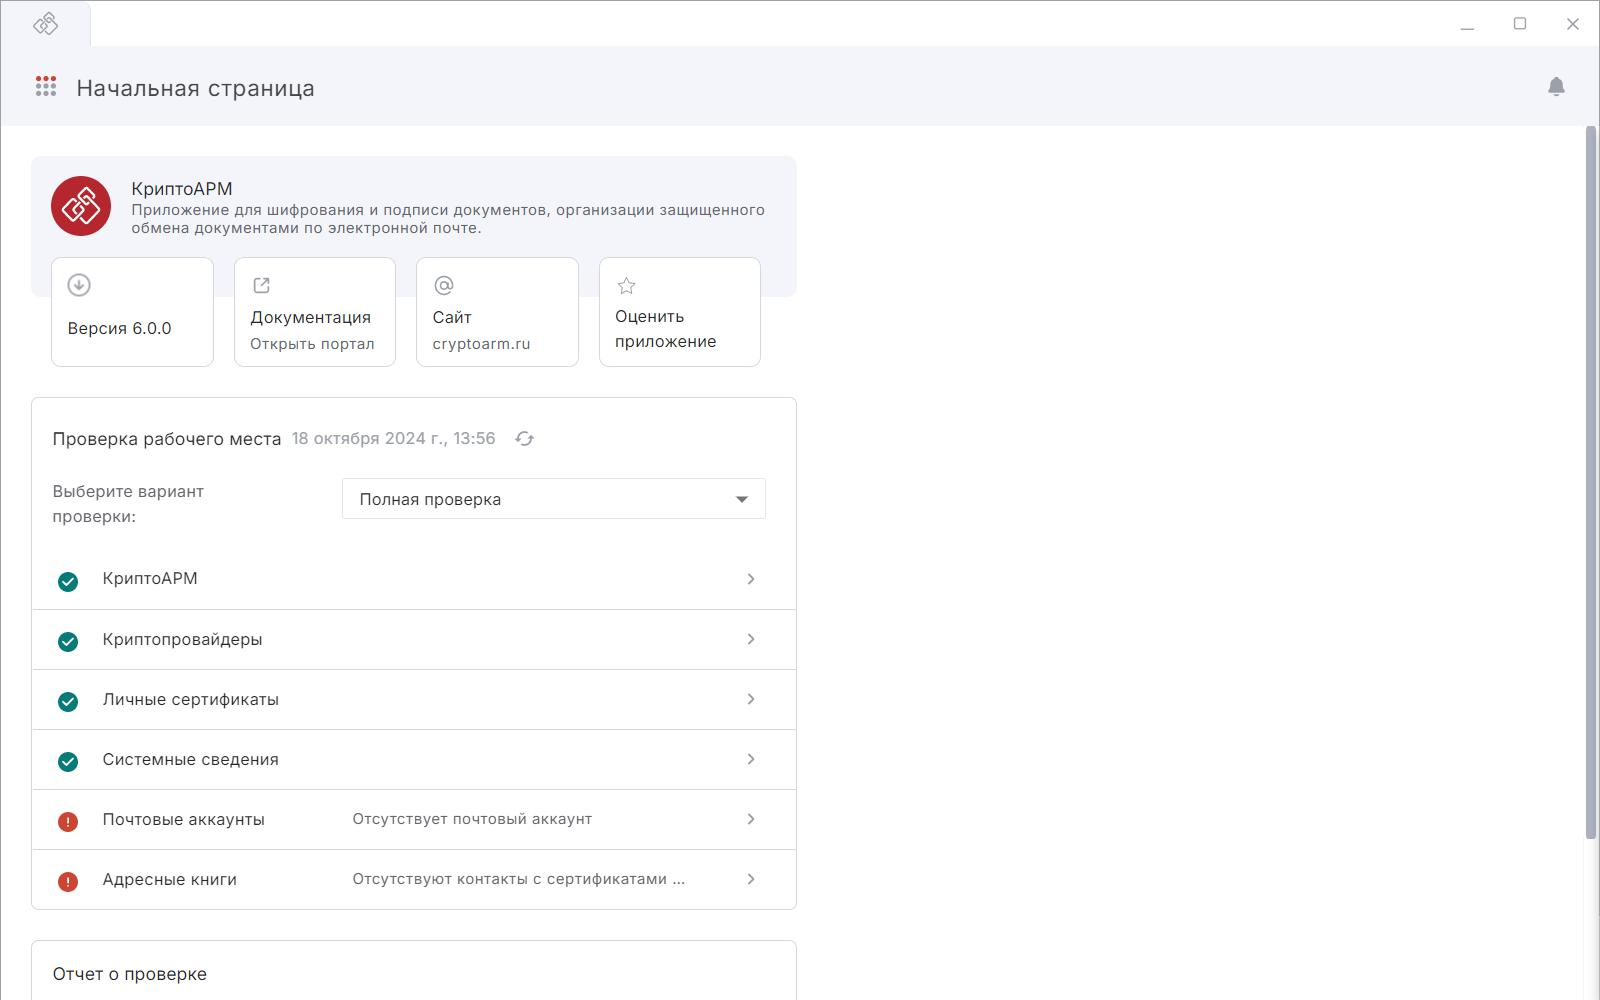
Task: Click the Отсутствуют контакты с сертификатами message
Action: click(518, 879)
